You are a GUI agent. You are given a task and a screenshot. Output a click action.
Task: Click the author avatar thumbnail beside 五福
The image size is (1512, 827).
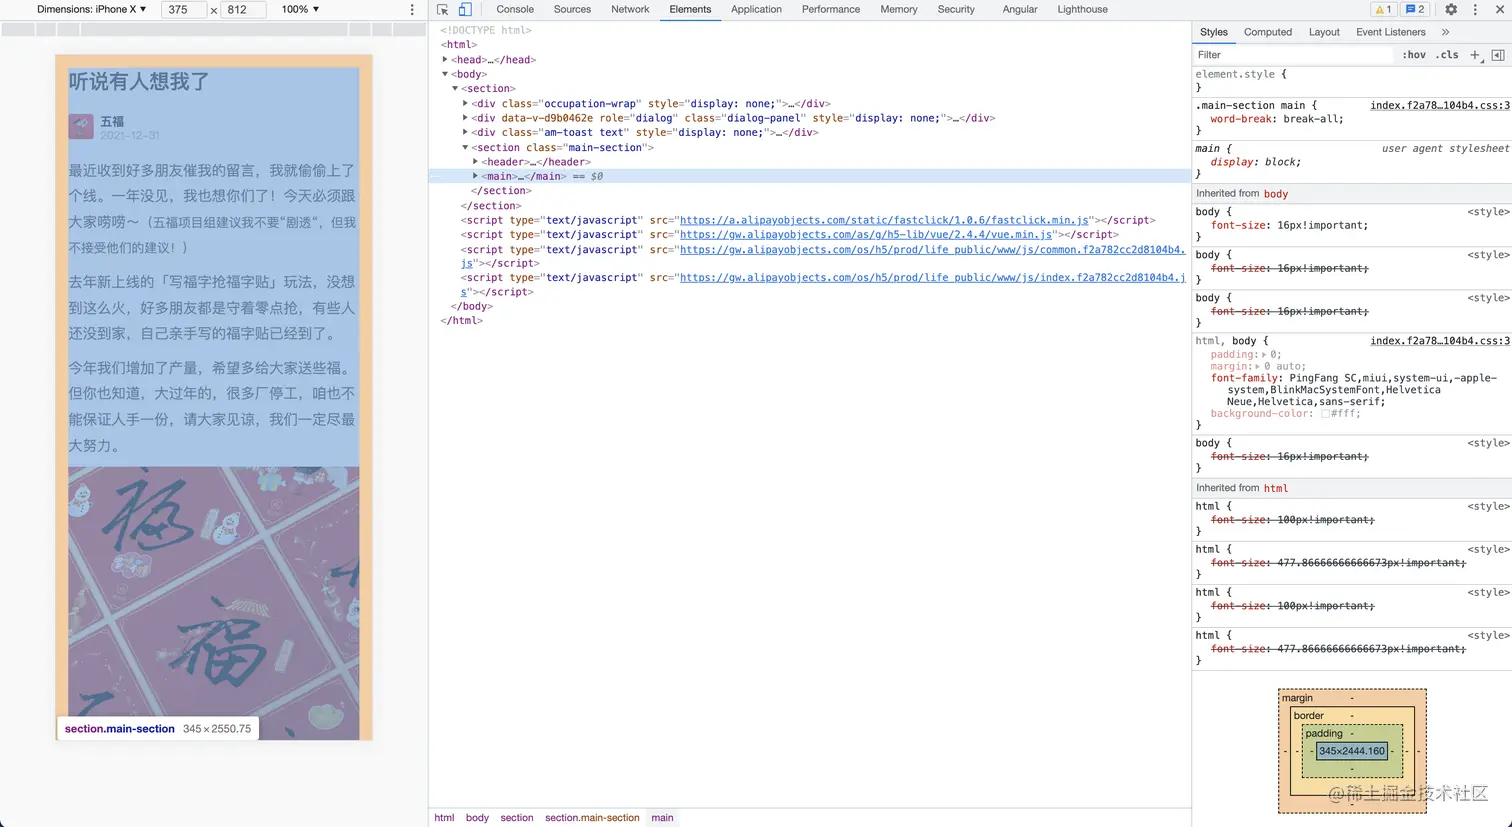tap(81, 127)
